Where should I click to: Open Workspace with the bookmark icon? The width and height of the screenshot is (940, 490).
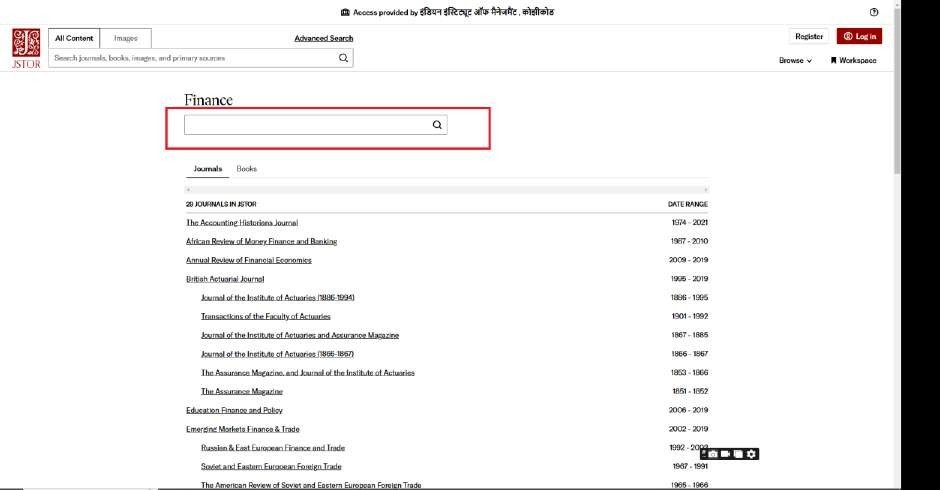point(853,60)
